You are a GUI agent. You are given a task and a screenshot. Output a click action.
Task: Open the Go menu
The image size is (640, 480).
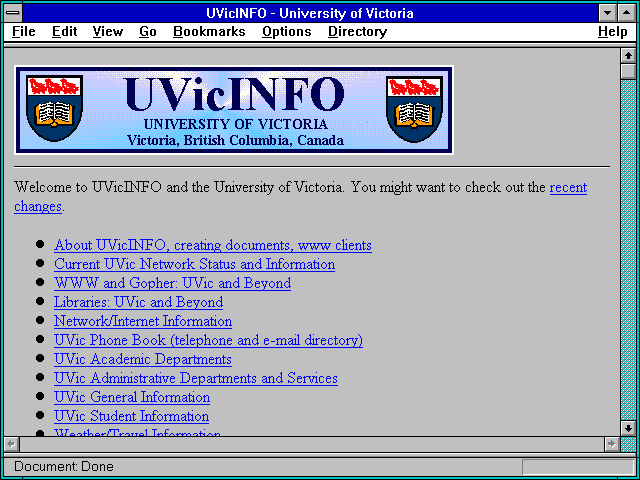148,32
